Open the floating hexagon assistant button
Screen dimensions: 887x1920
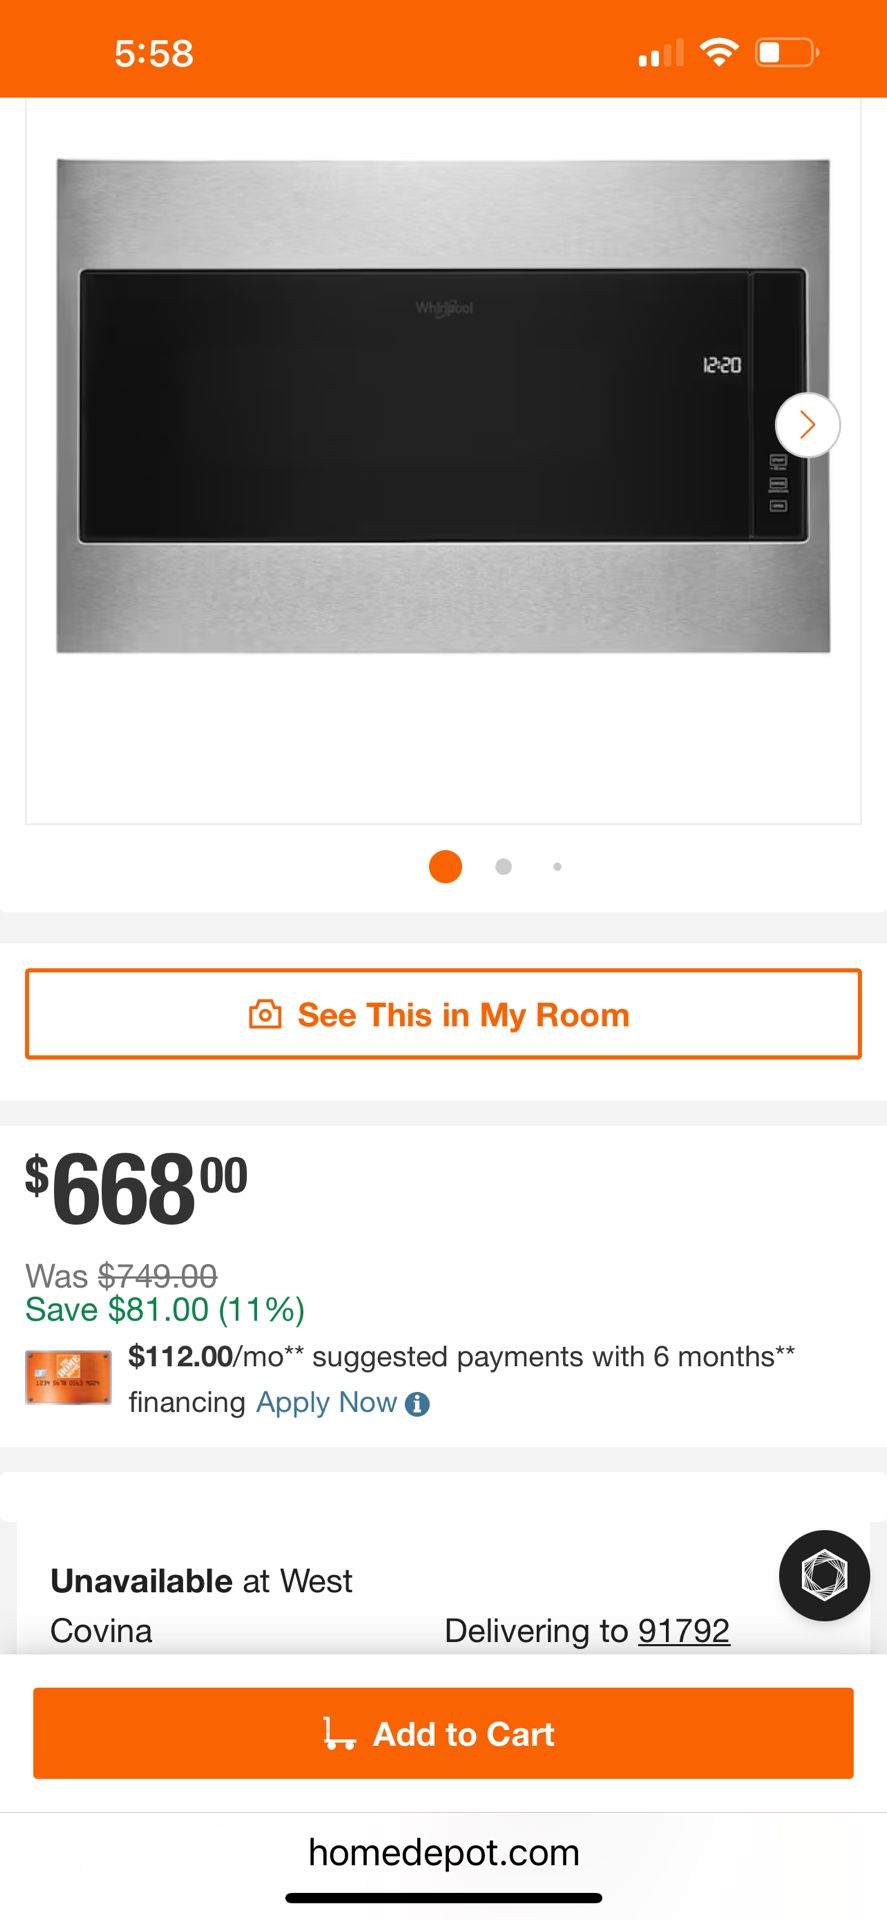824,1575
